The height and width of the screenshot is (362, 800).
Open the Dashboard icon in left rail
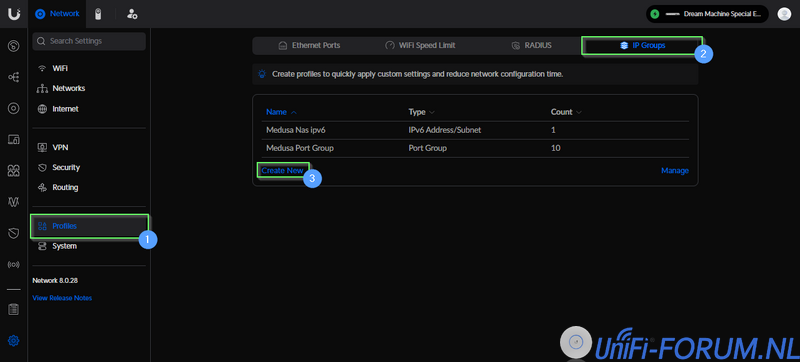[x=14, y=47]
